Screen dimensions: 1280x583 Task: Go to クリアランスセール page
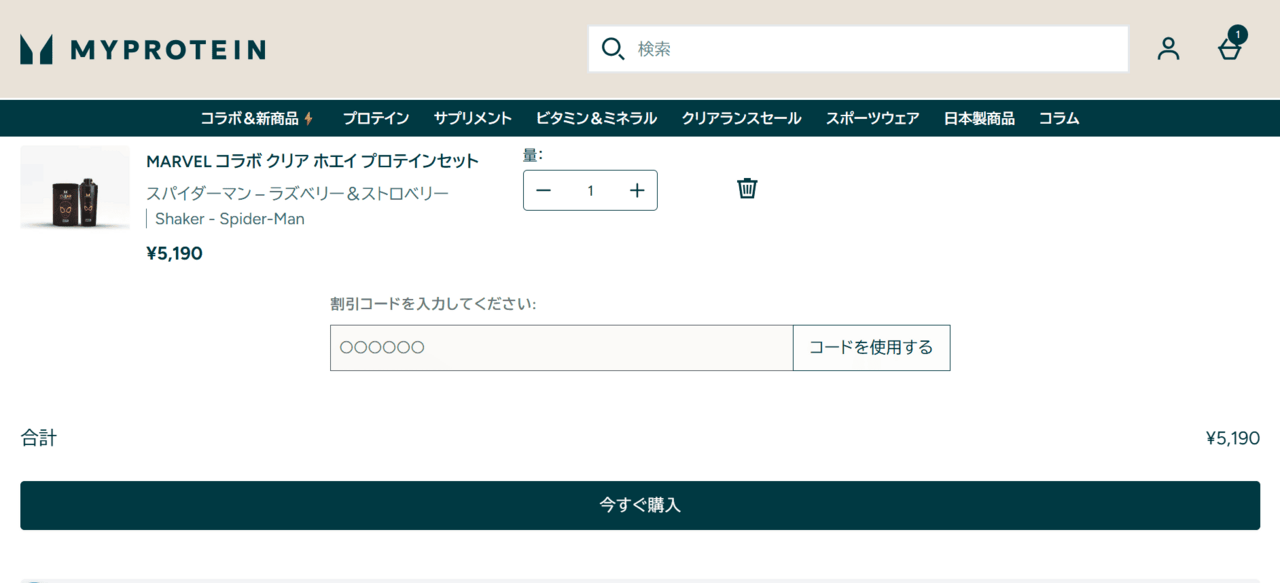click(x=741, y=118)
